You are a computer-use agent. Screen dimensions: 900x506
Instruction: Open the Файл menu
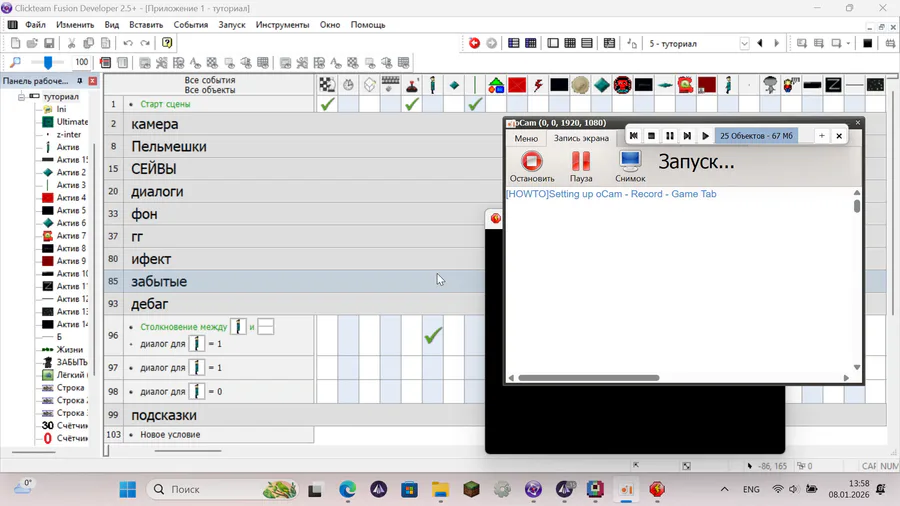coord(35,25)
